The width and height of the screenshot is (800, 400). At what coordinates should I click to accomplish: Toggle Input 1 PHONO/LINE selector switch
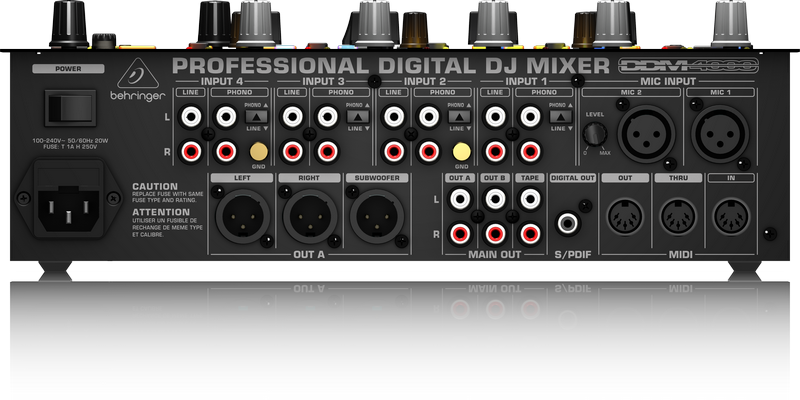pos(560,116)
